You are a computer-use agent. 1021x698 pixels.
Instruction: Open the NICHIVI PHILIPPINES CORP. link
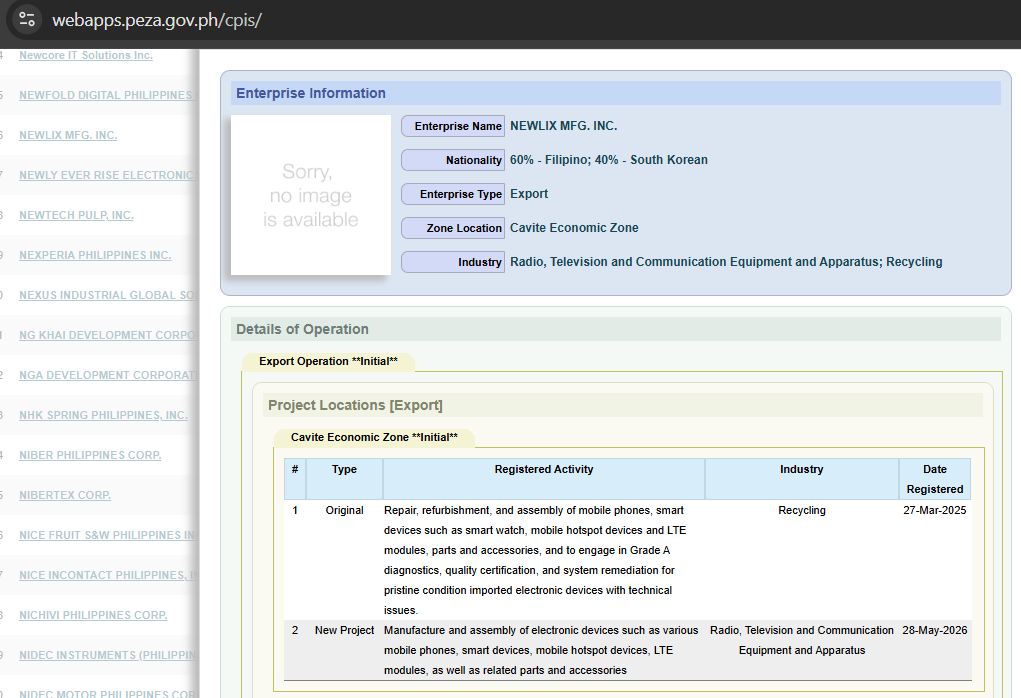(x=93, y=615)
